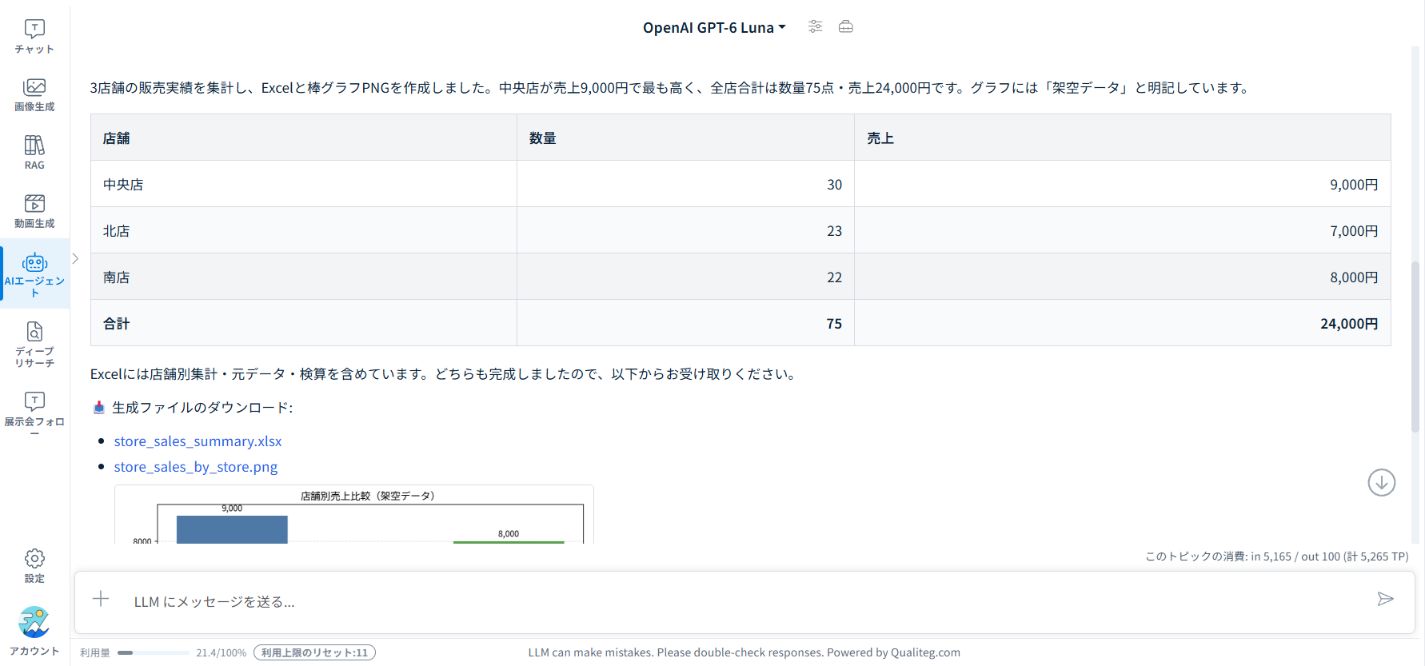This screenshot has width=1425, height=666.
Task: Click the 生成ファイルのダウンロード heading
Action: [201, 407]
